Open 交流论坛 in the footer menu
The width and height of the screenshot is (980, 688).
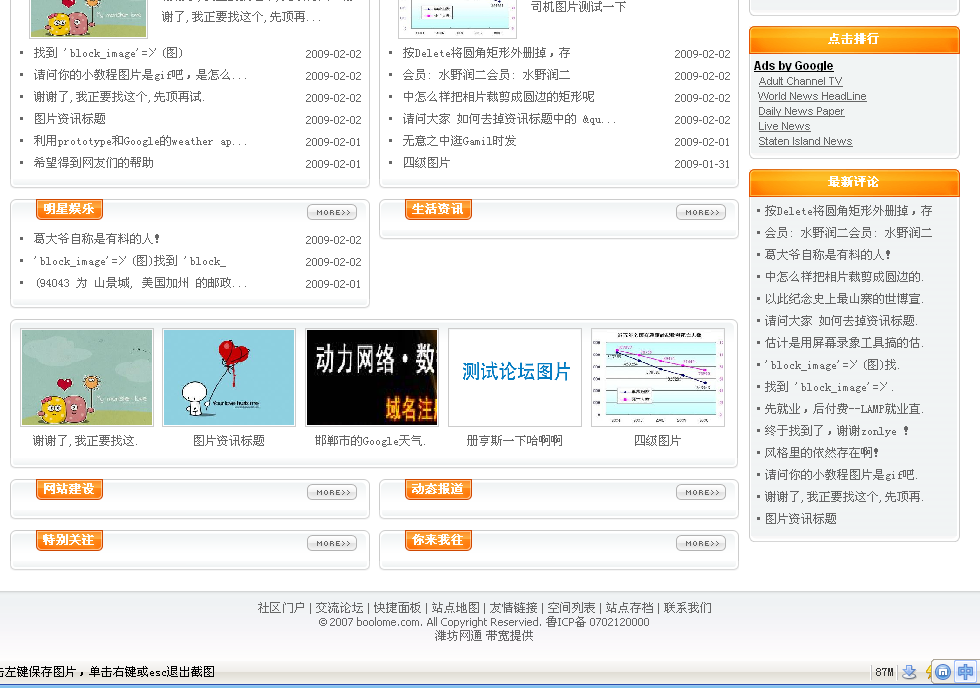pos(339,608)
